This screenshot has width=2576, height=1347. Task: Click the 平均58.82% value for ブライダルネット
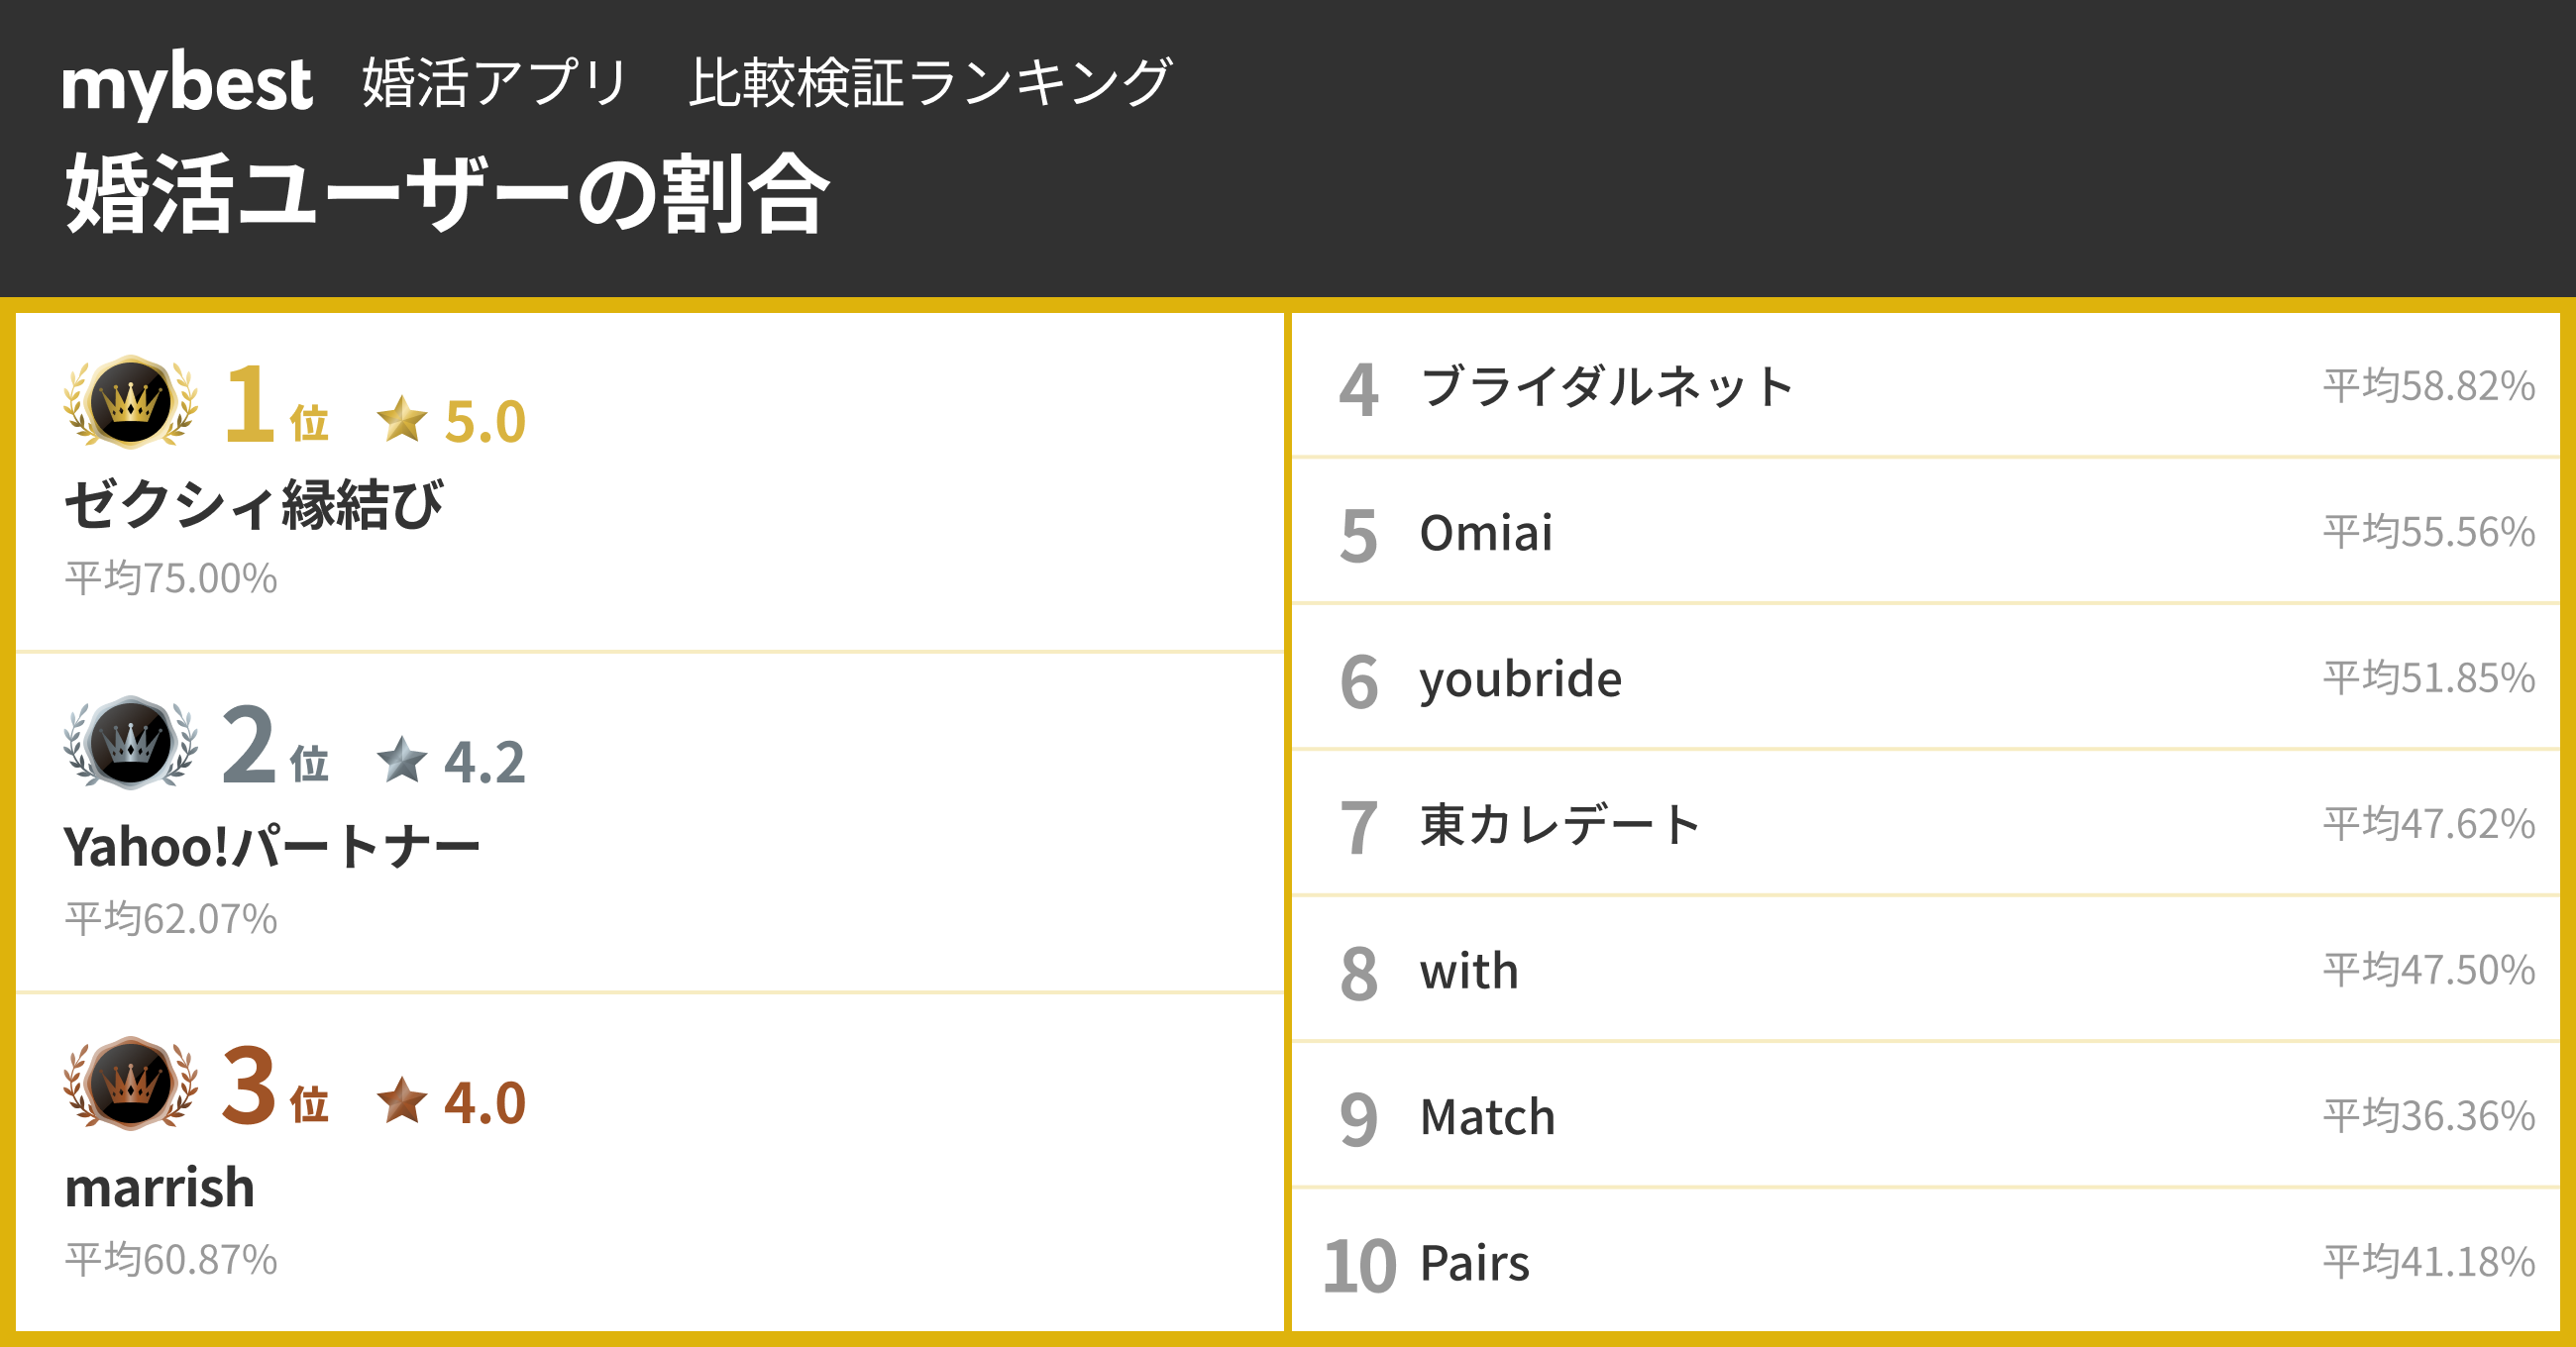(2428, 386)
